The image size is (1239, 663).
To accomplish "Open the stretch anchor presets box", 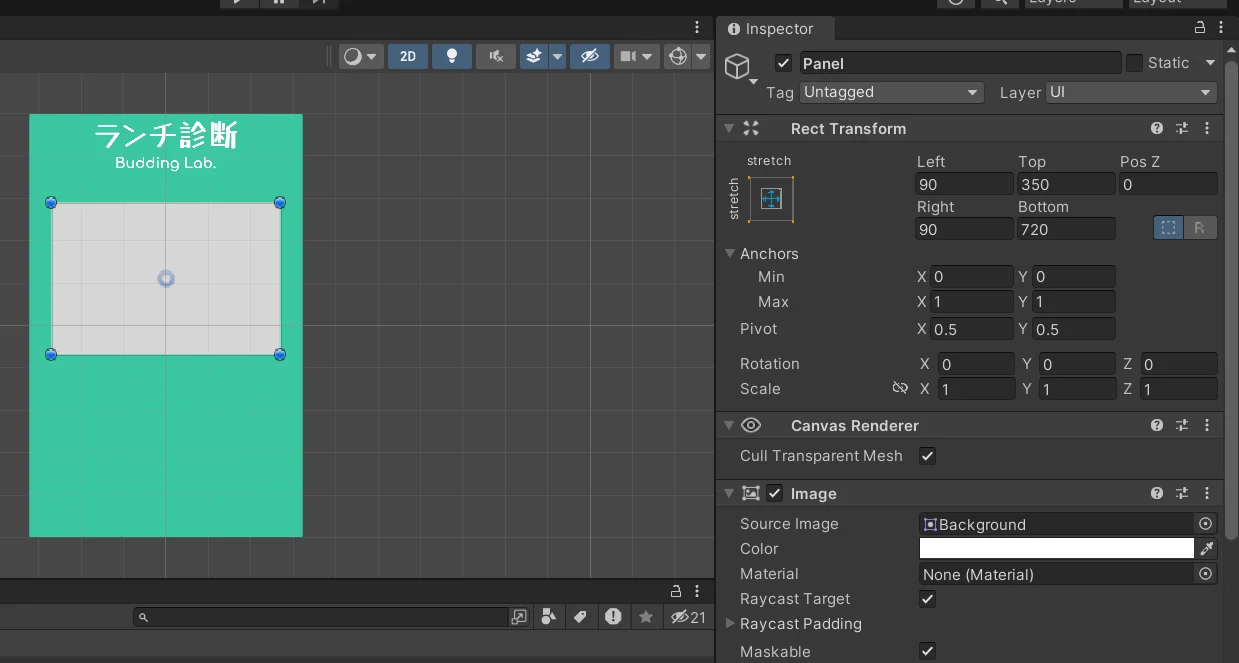I will coord(770,199).
